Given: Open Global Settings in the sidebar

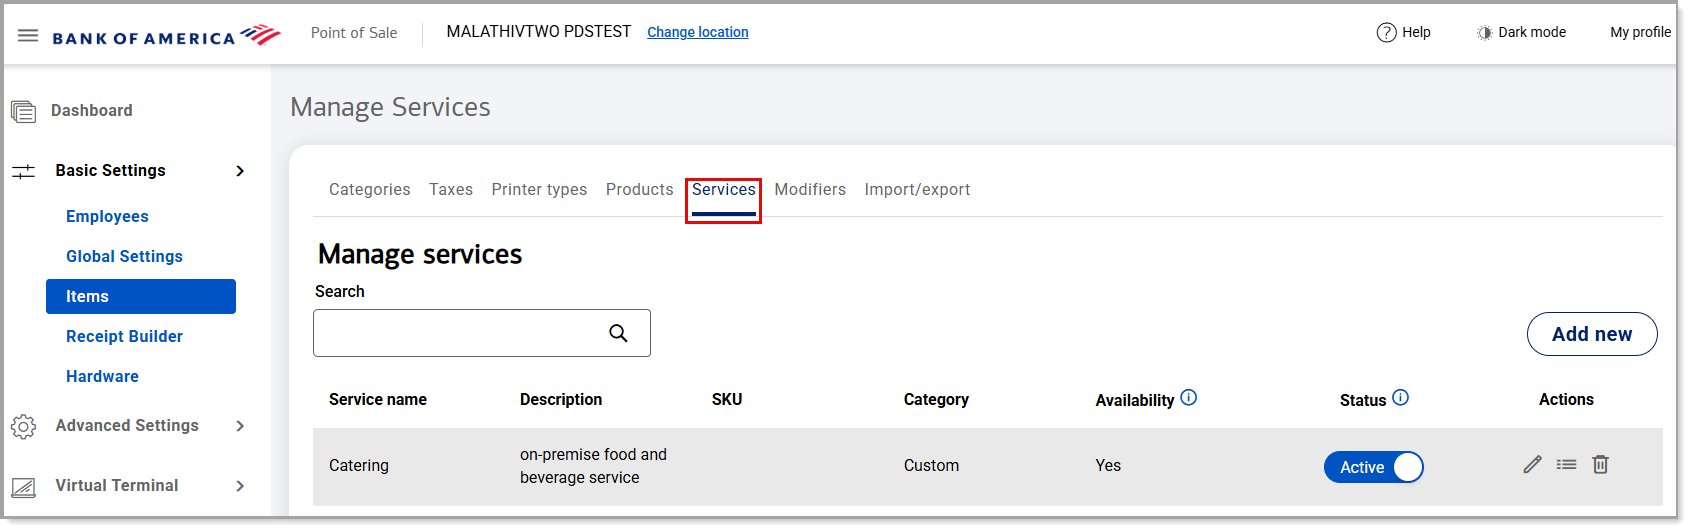Looking at the screenshot, I should coord(124,256).
